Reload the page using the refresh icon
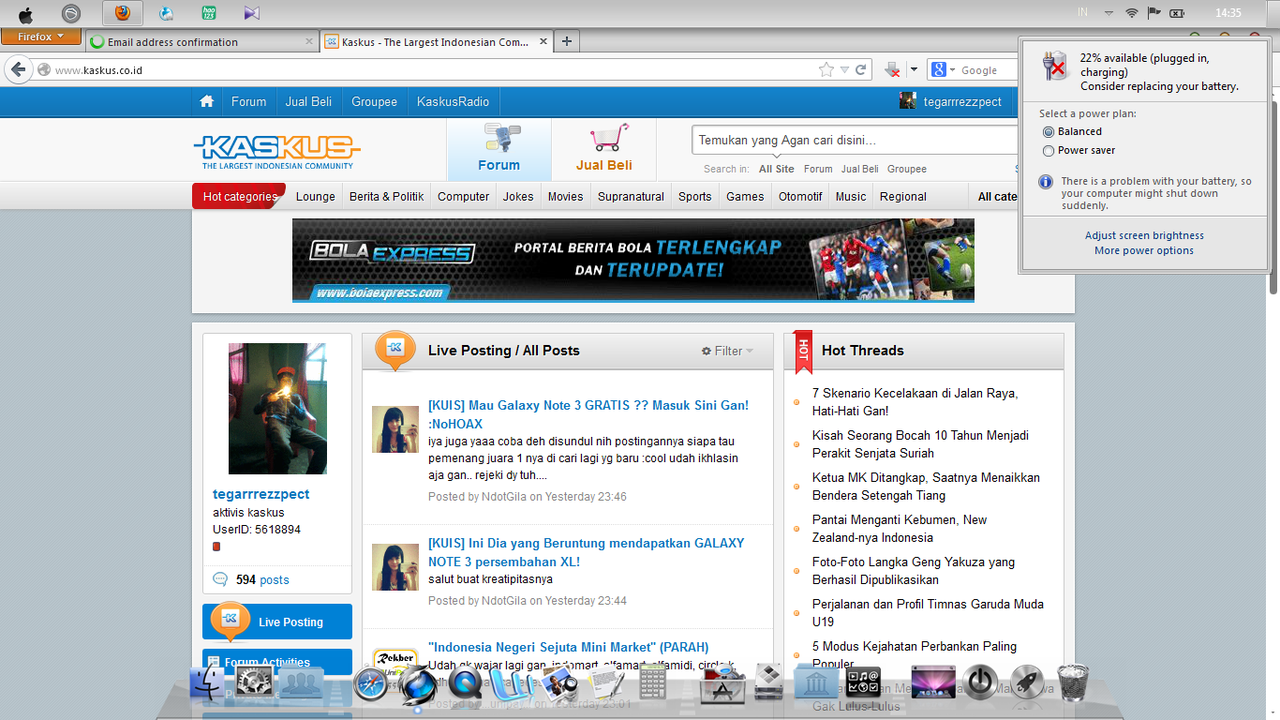 point(862,70)
